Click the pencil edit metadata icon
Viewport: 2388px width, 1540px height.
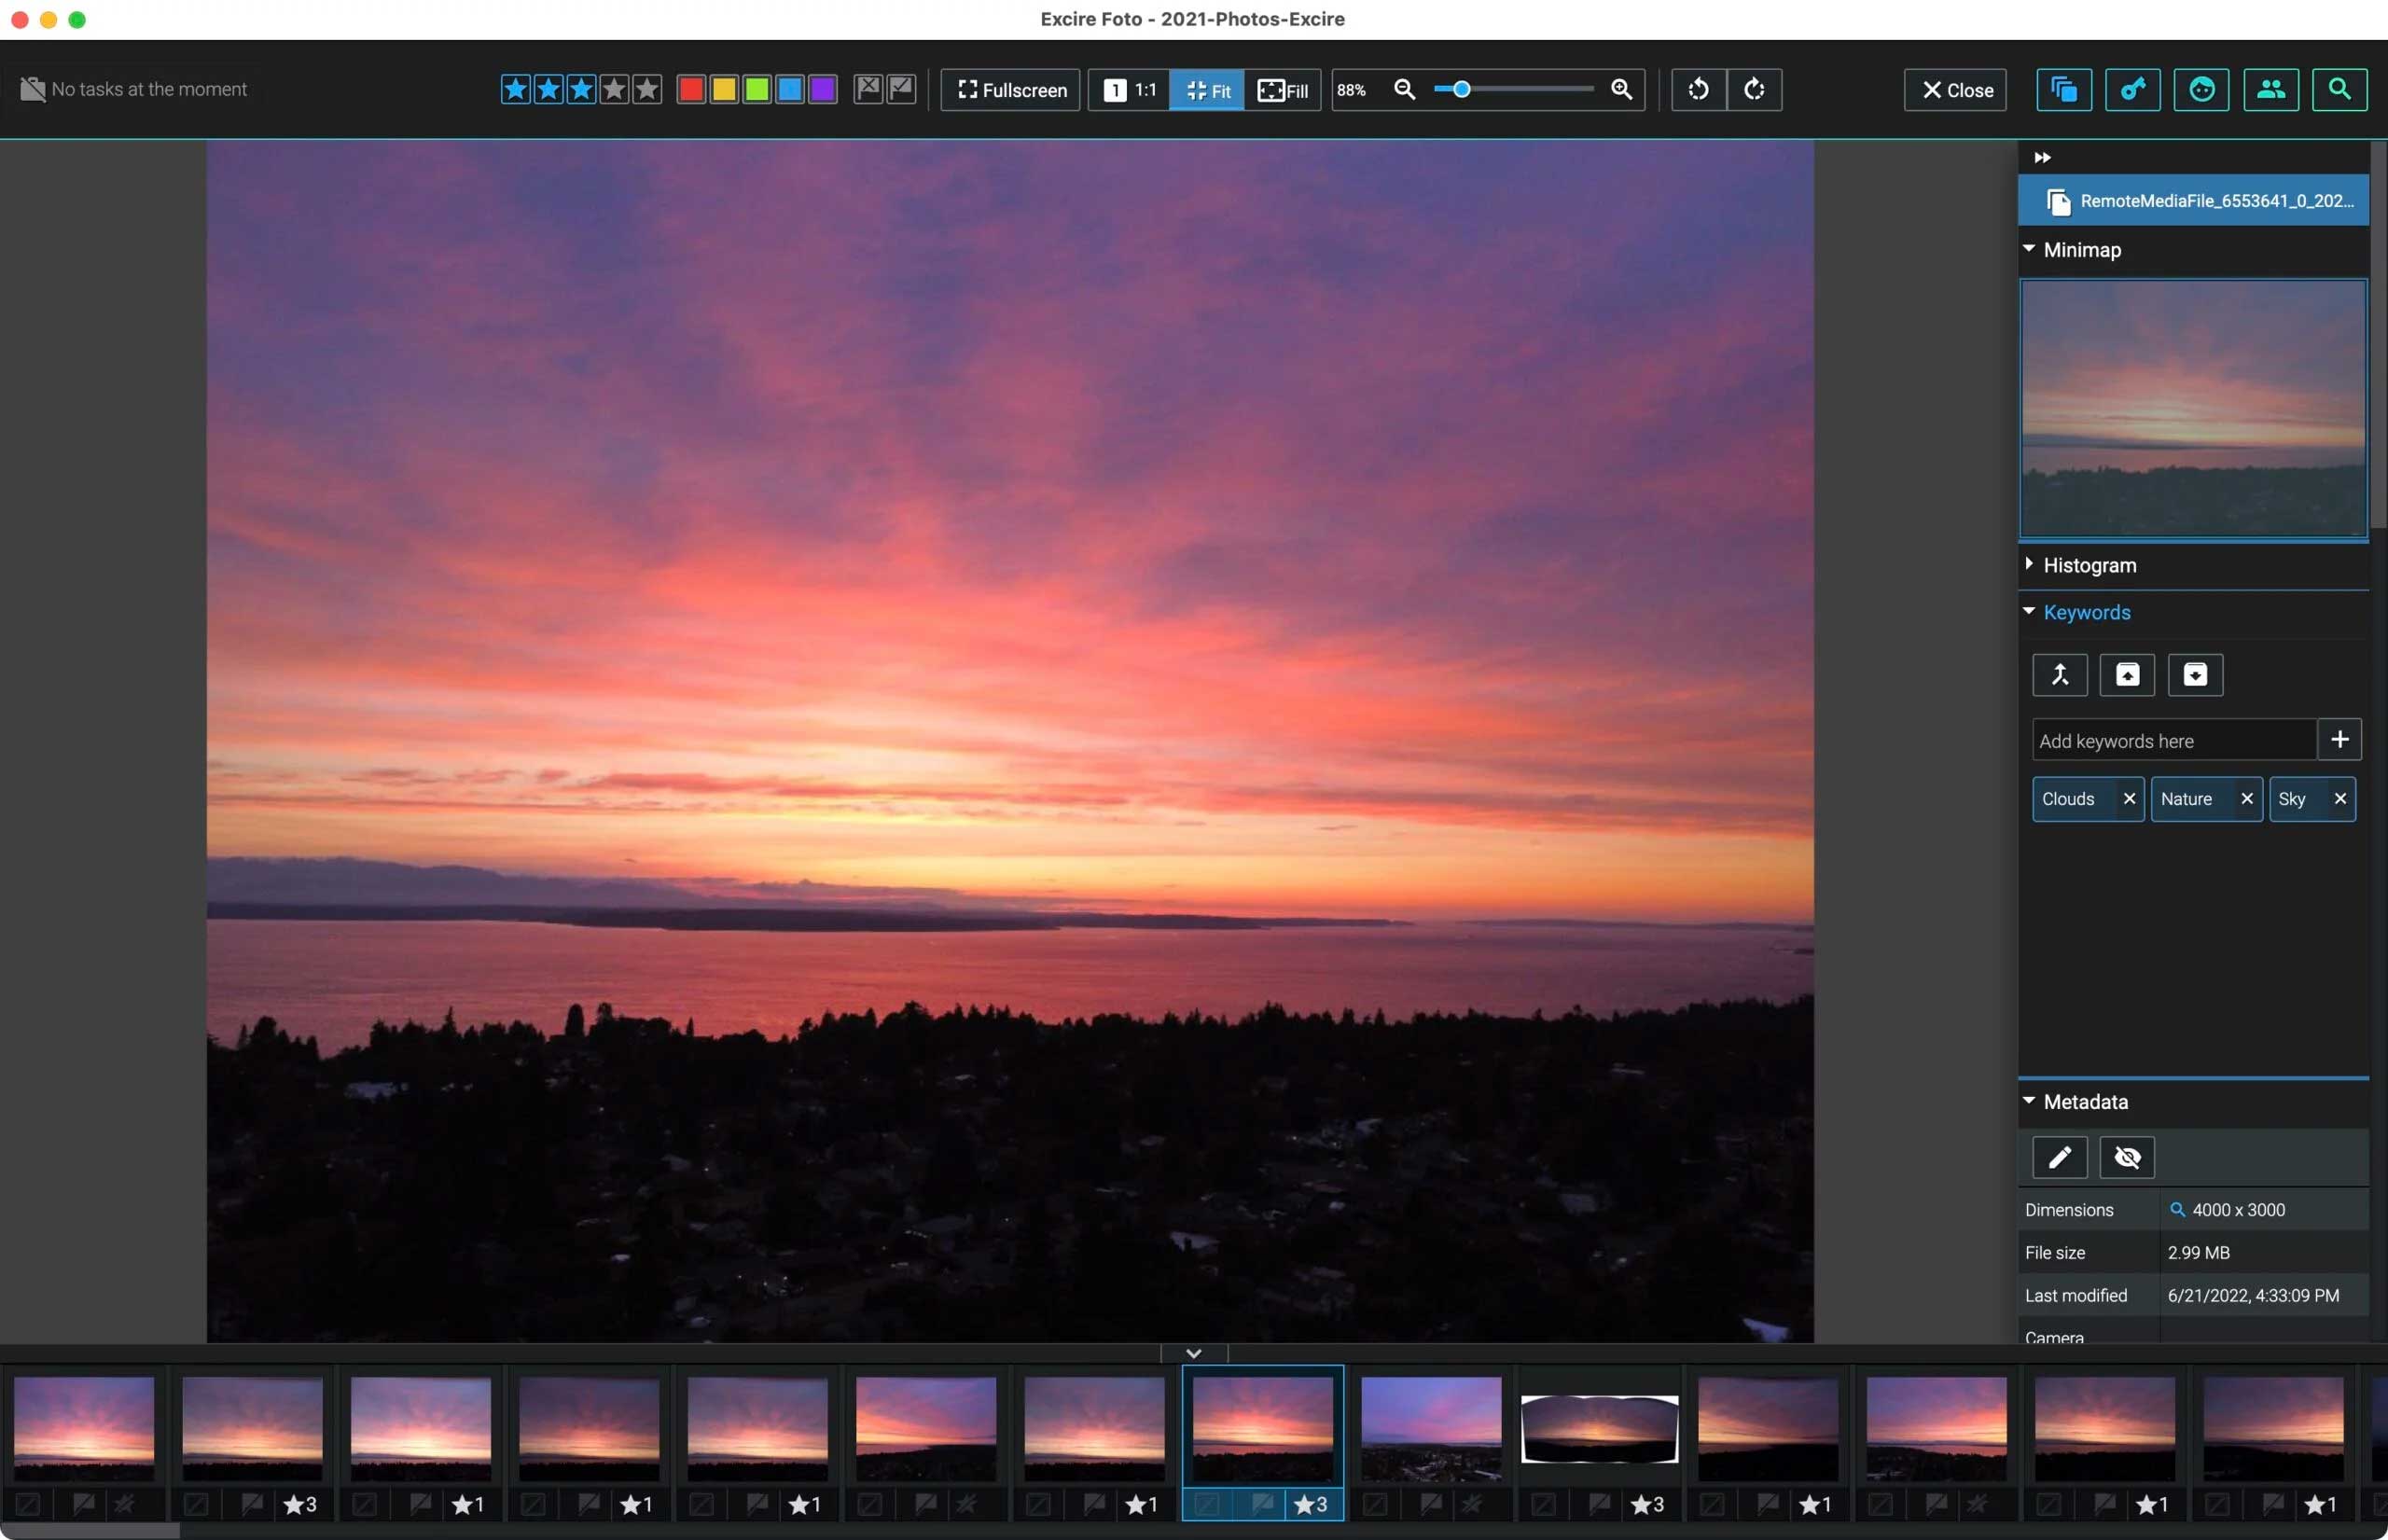[x=2059, y=1158]
